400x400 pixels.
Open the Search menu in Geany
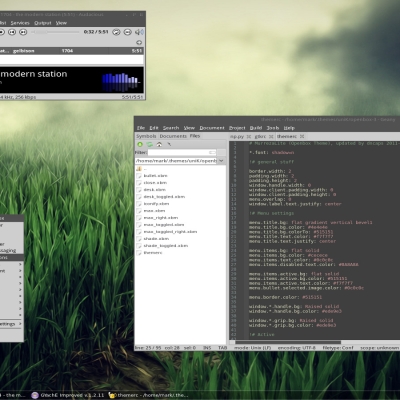pyautogui.click(x=171, y=128)
